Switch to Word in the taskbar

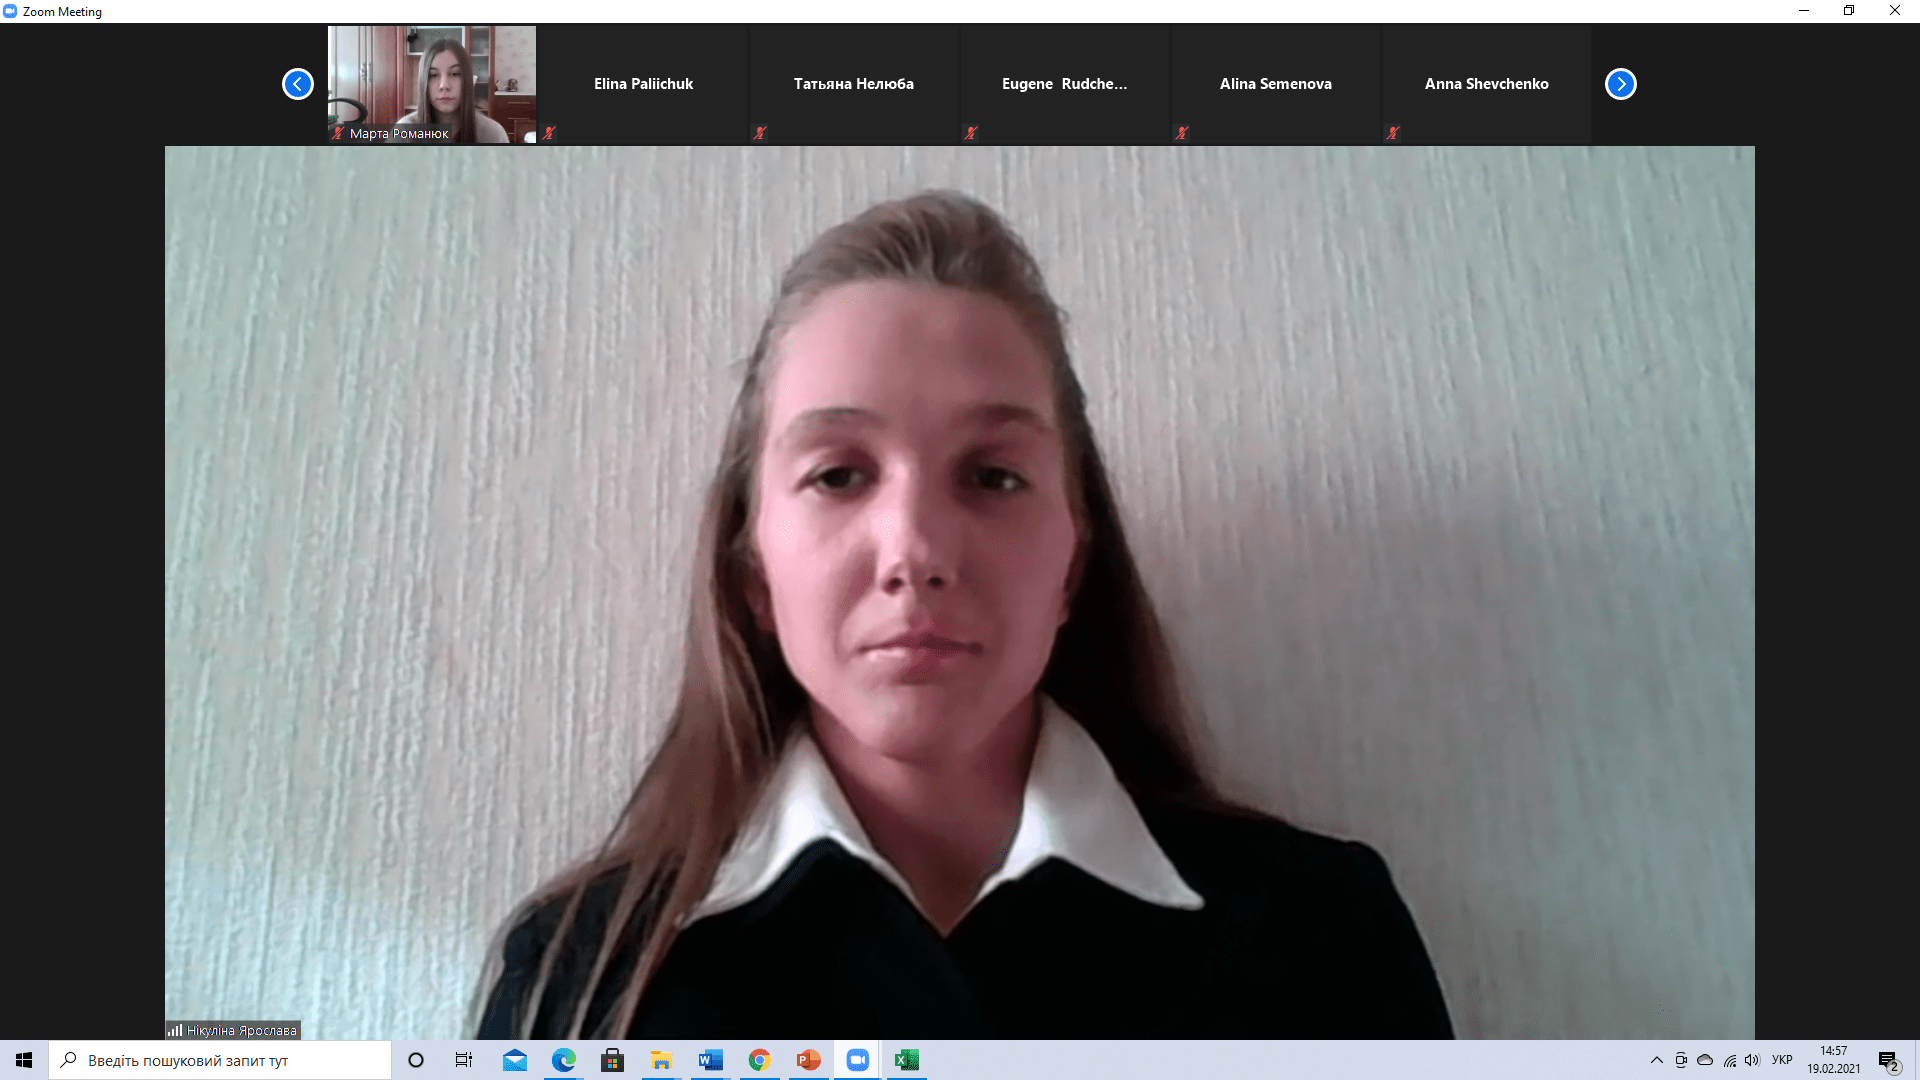pyautogui.click(x=710, y=1060)
